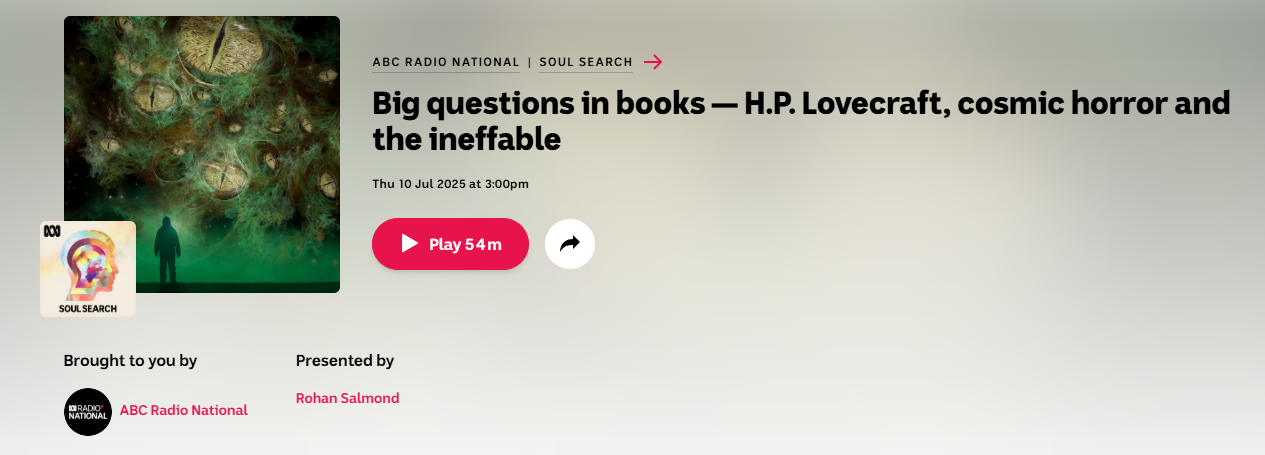
Task: Click the Presented by heading
Action: (x=345, y=361)
